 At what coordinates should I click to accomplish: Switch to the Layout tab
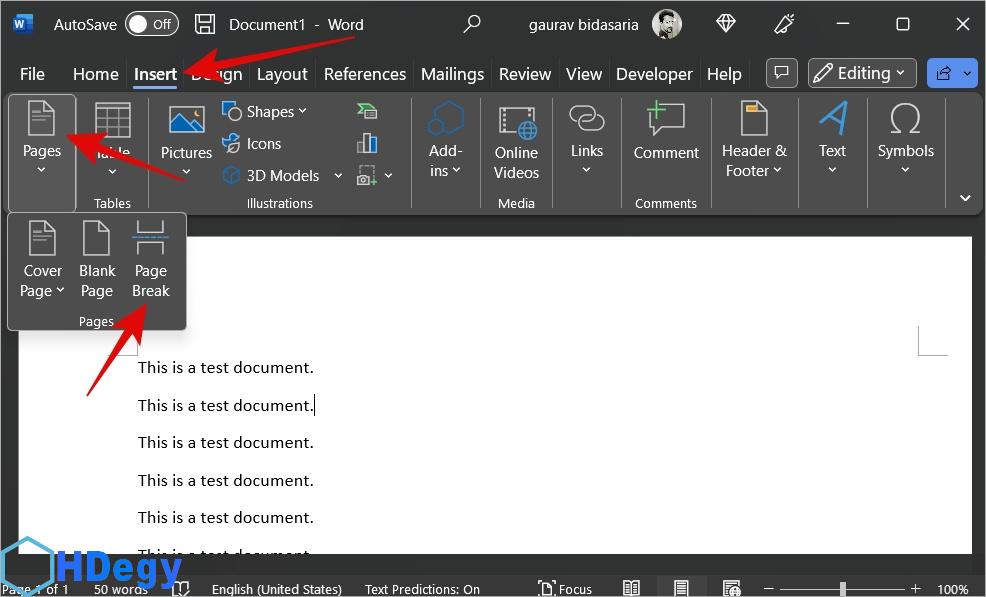(282, 74)
